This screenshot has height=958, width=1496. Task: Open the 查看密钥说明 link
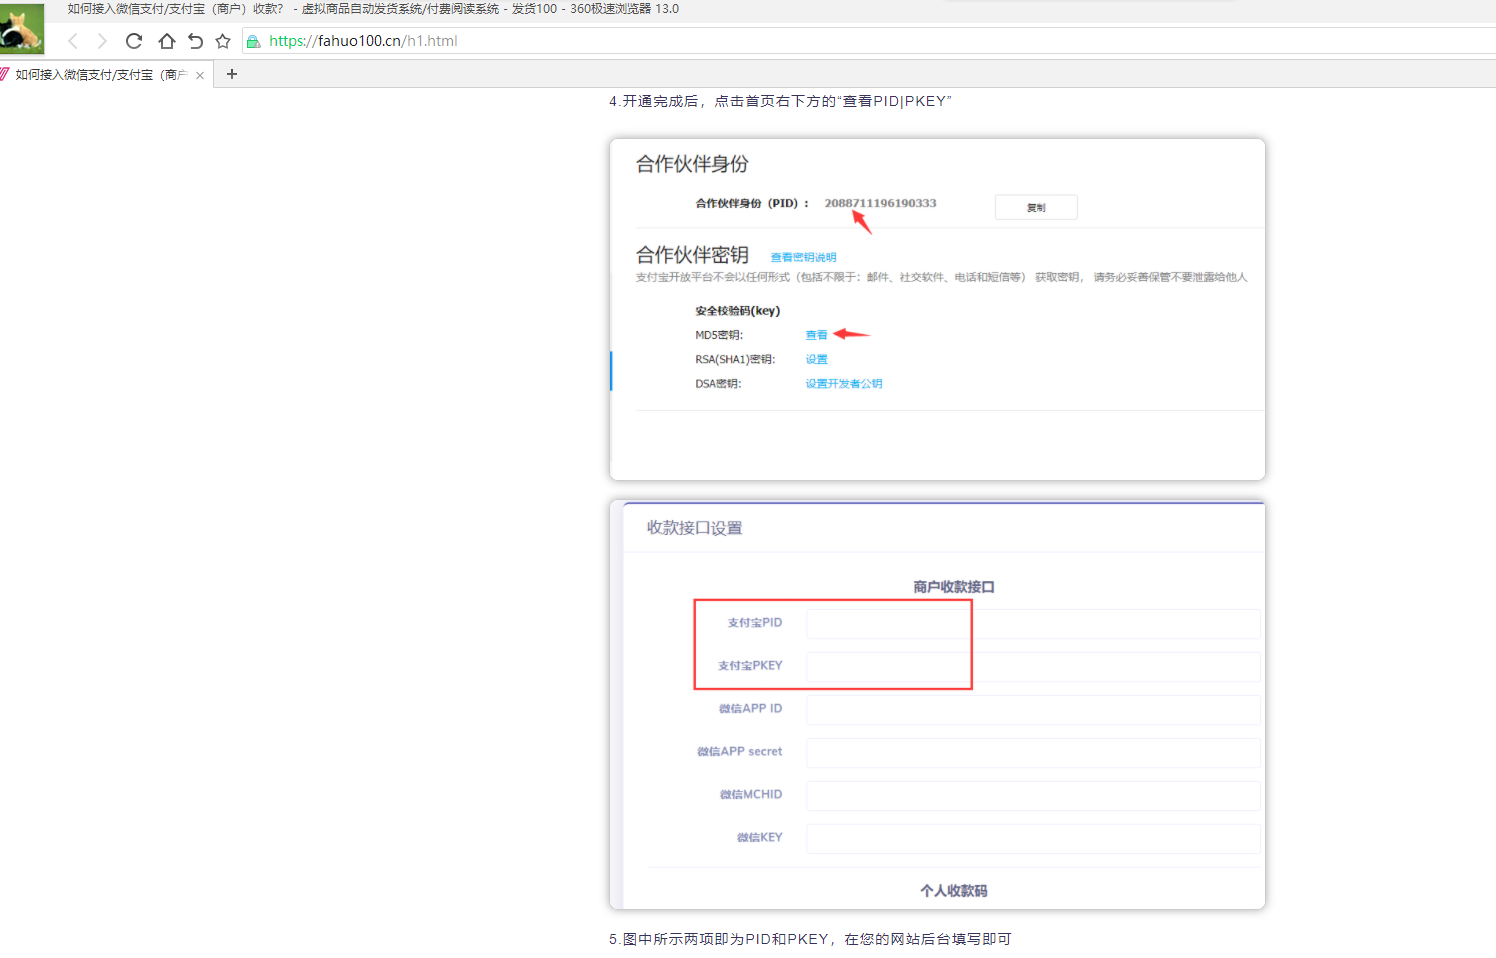click(803, 257)
